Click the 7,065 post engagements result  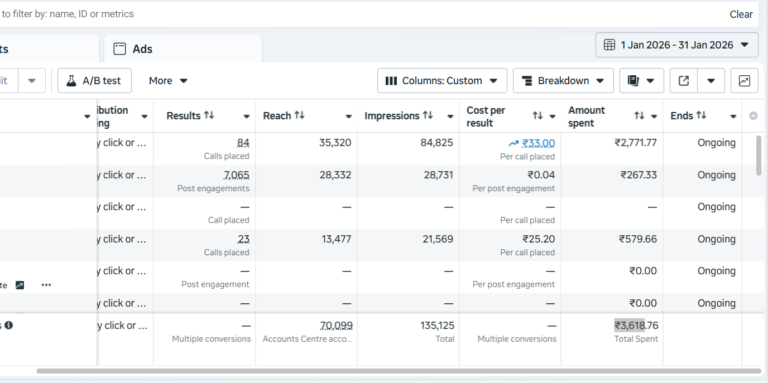237,175
